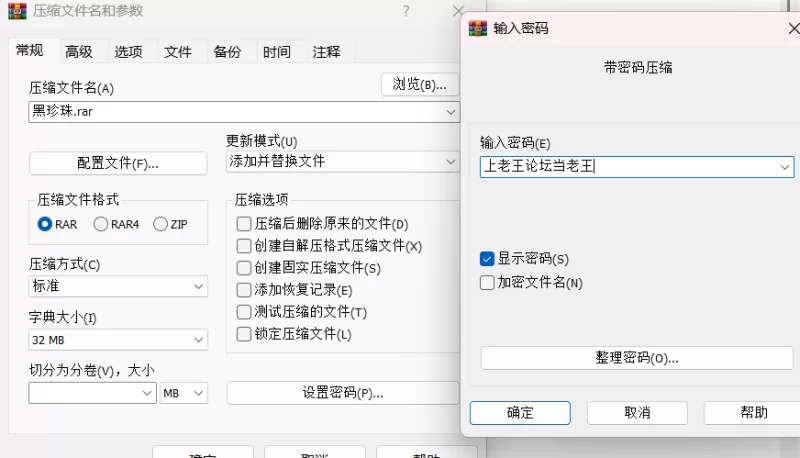800x458 pixels.
Task: Click the question mark help icon
Action: pyautogui.click(x=406, y=11)
